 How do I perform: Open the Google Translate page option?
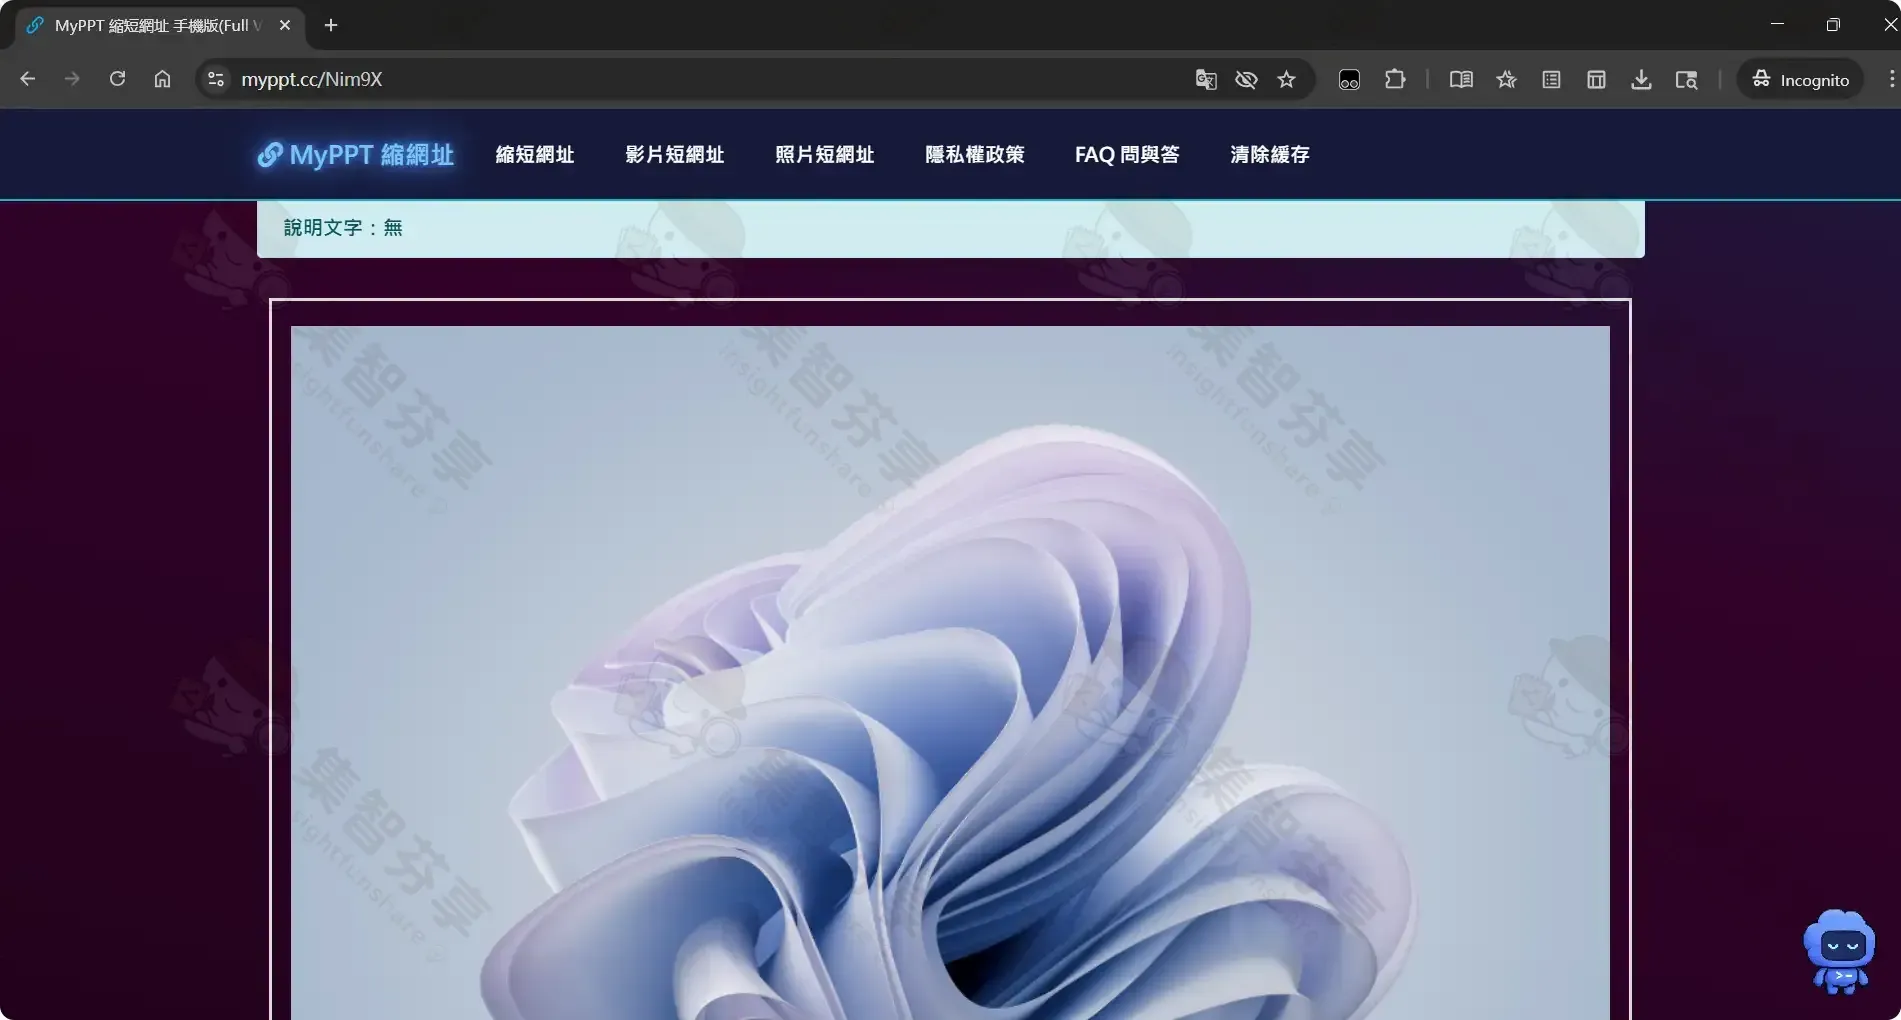tap(1206, 79)
